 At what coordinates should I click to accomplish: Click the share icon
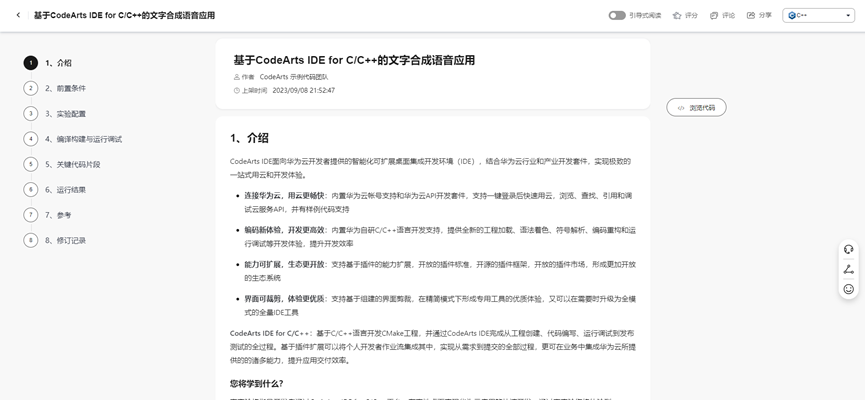[751, 15]
